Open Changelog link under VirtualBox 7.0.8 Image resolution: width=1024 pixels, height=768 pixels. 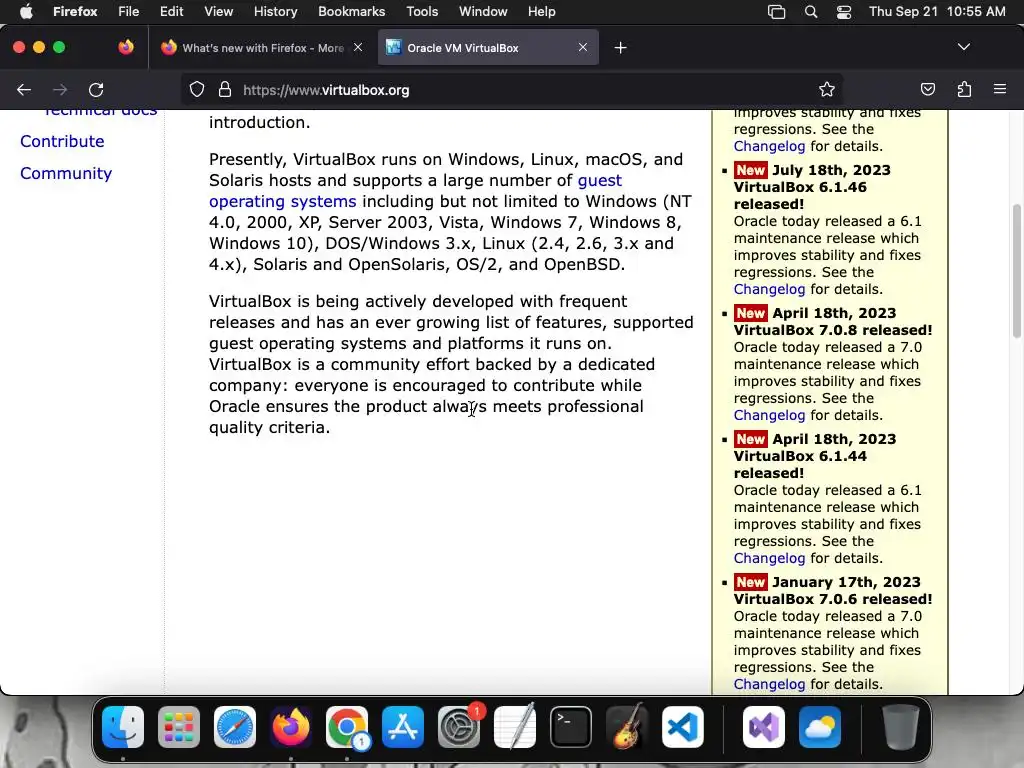coord(769,415)
